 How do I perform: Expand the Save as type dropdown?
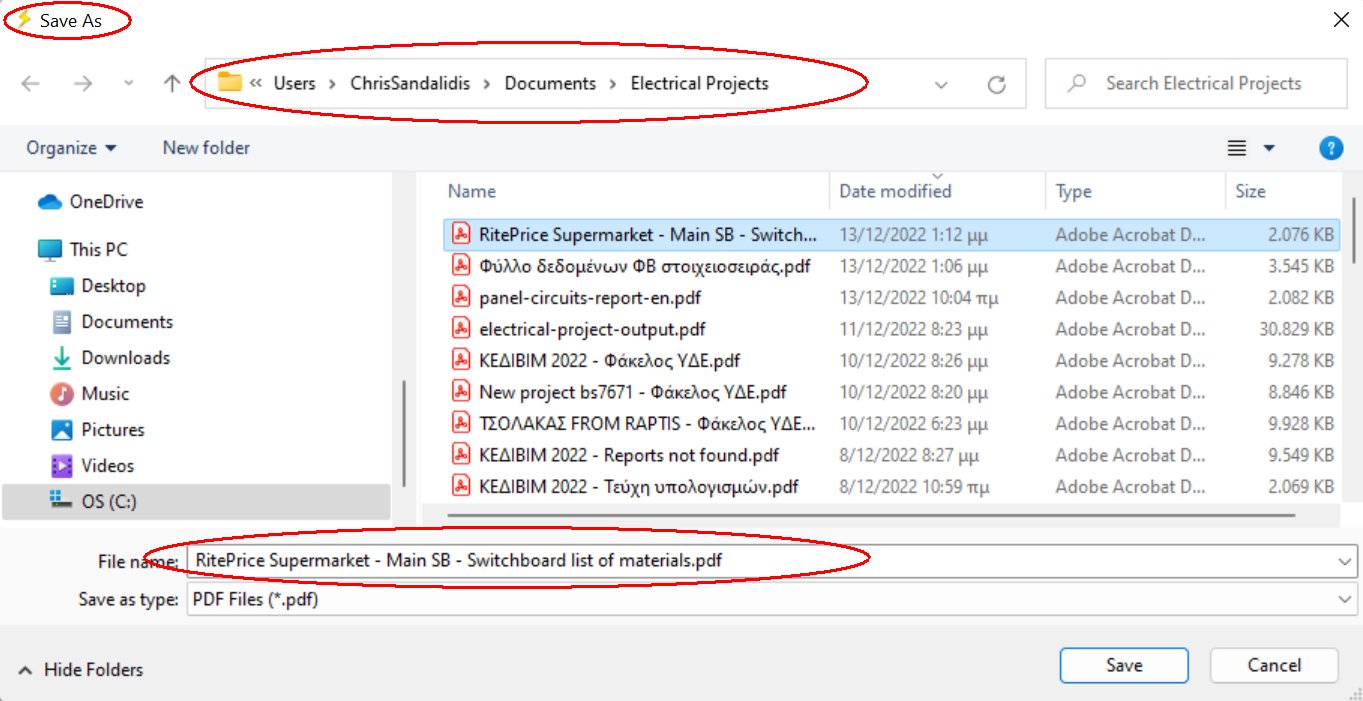coord(1345,600)
